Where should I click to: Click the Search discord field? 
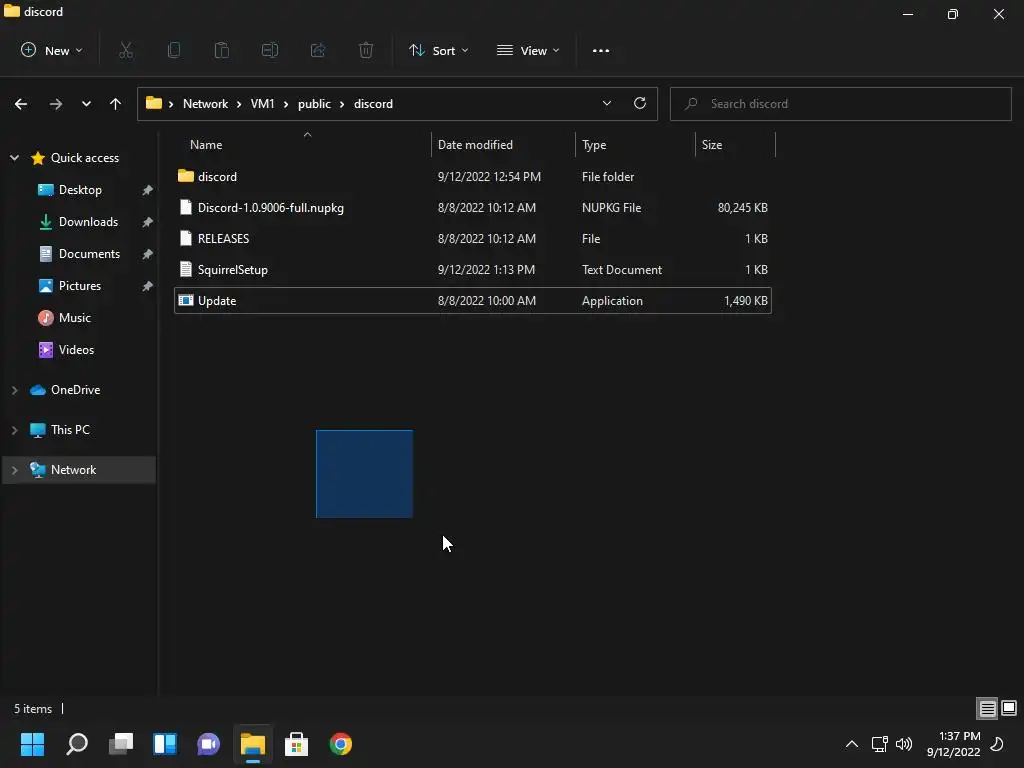840,104
